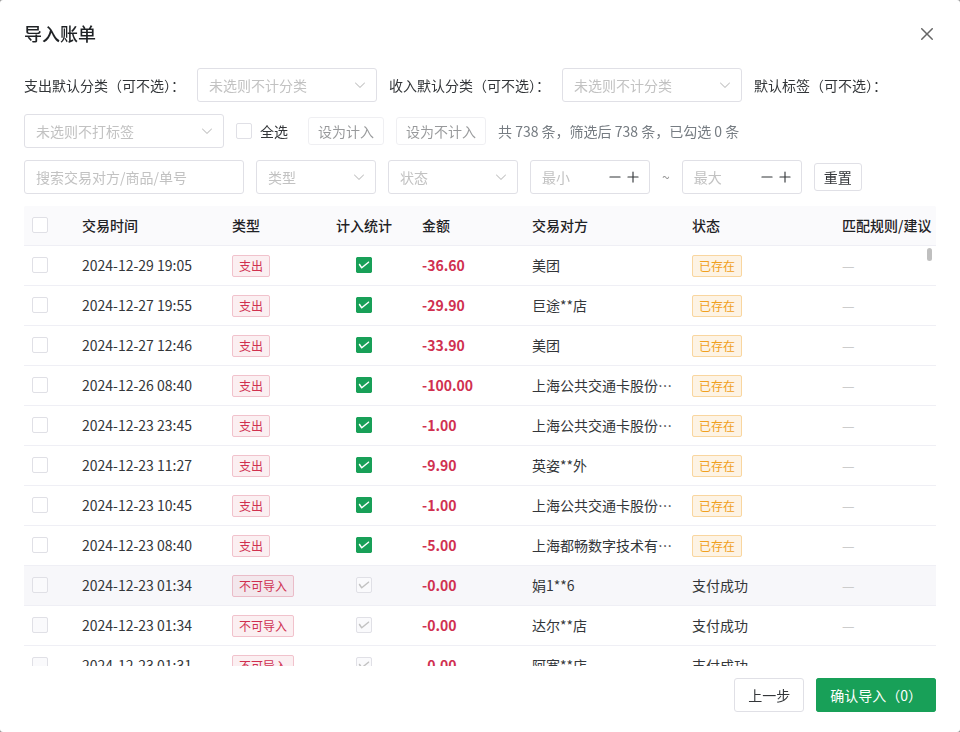The width and height of the screenshot is (960, 732).
Task: Click the 状态 column header
Action: click(x=706, y=226)
